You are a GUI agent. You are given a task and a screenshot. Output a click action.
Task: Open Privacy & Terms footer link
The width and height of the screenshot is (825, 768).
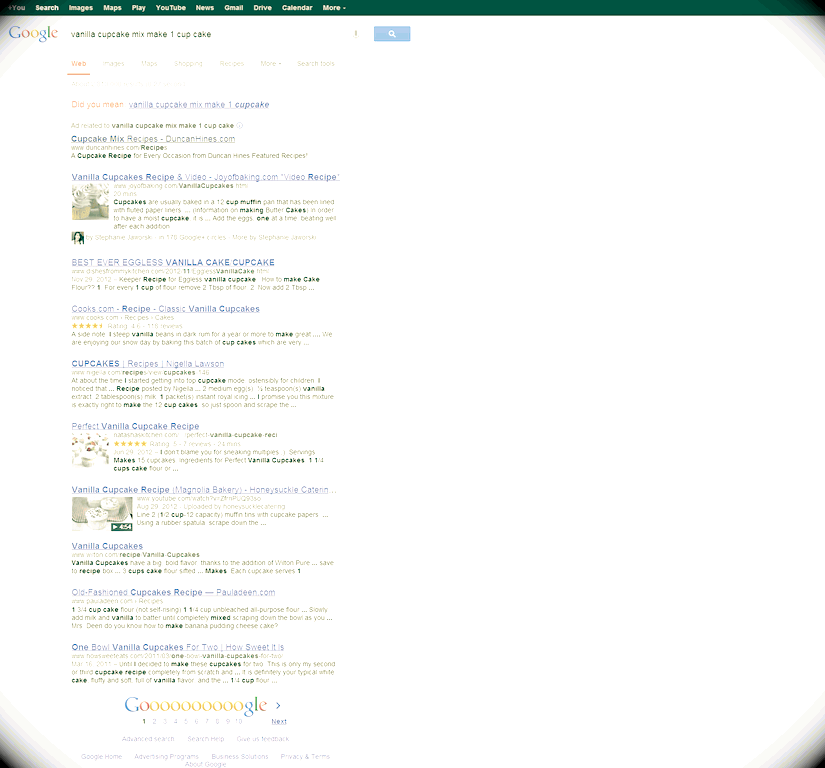click(305, 757)
